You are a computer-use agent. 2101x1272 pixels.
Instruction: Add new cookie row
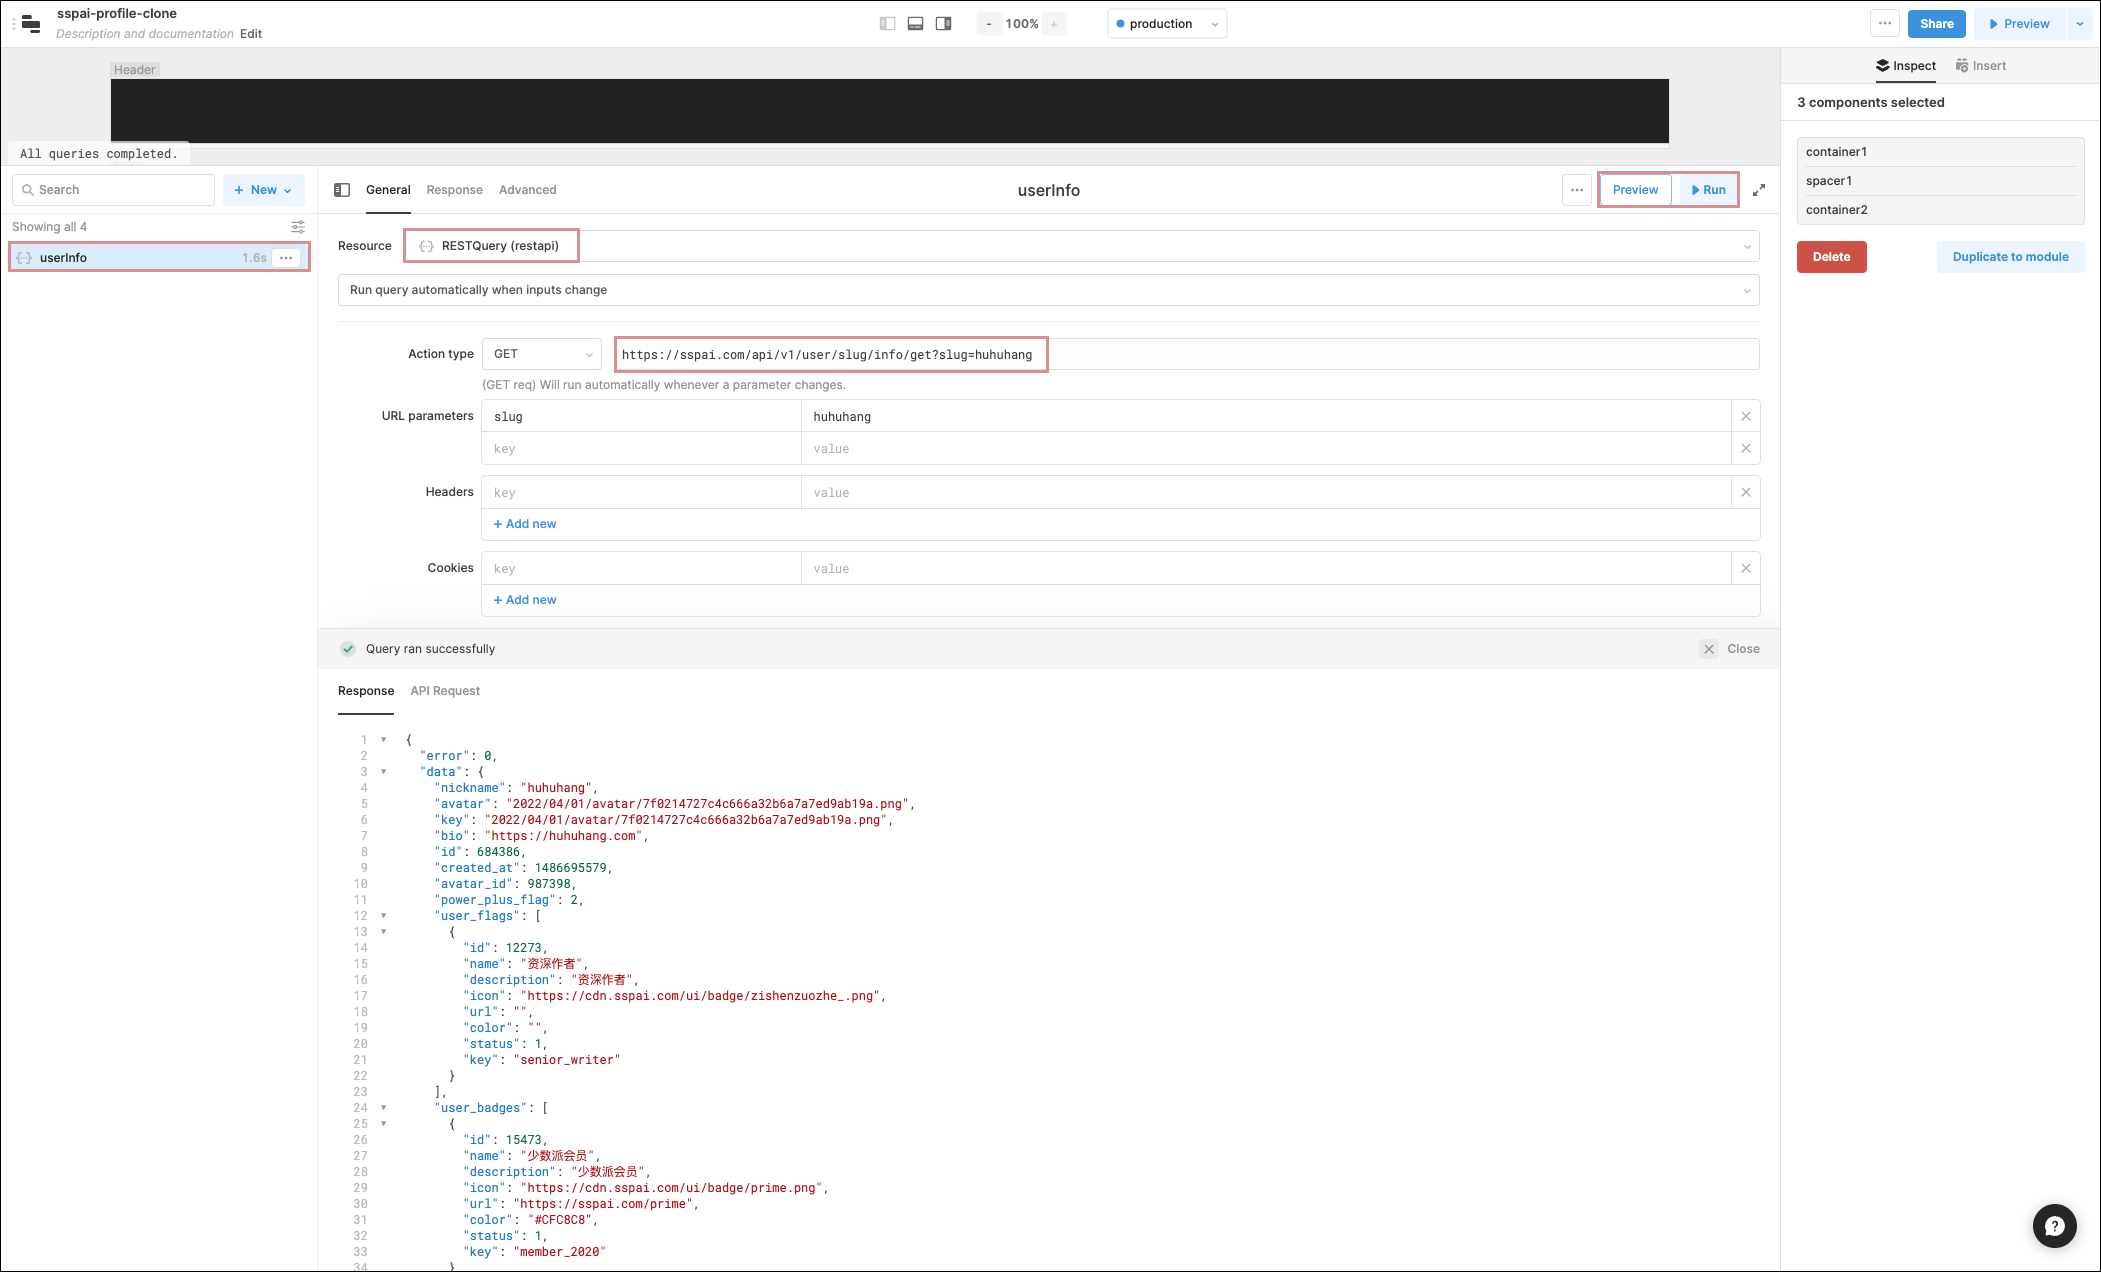525,600
